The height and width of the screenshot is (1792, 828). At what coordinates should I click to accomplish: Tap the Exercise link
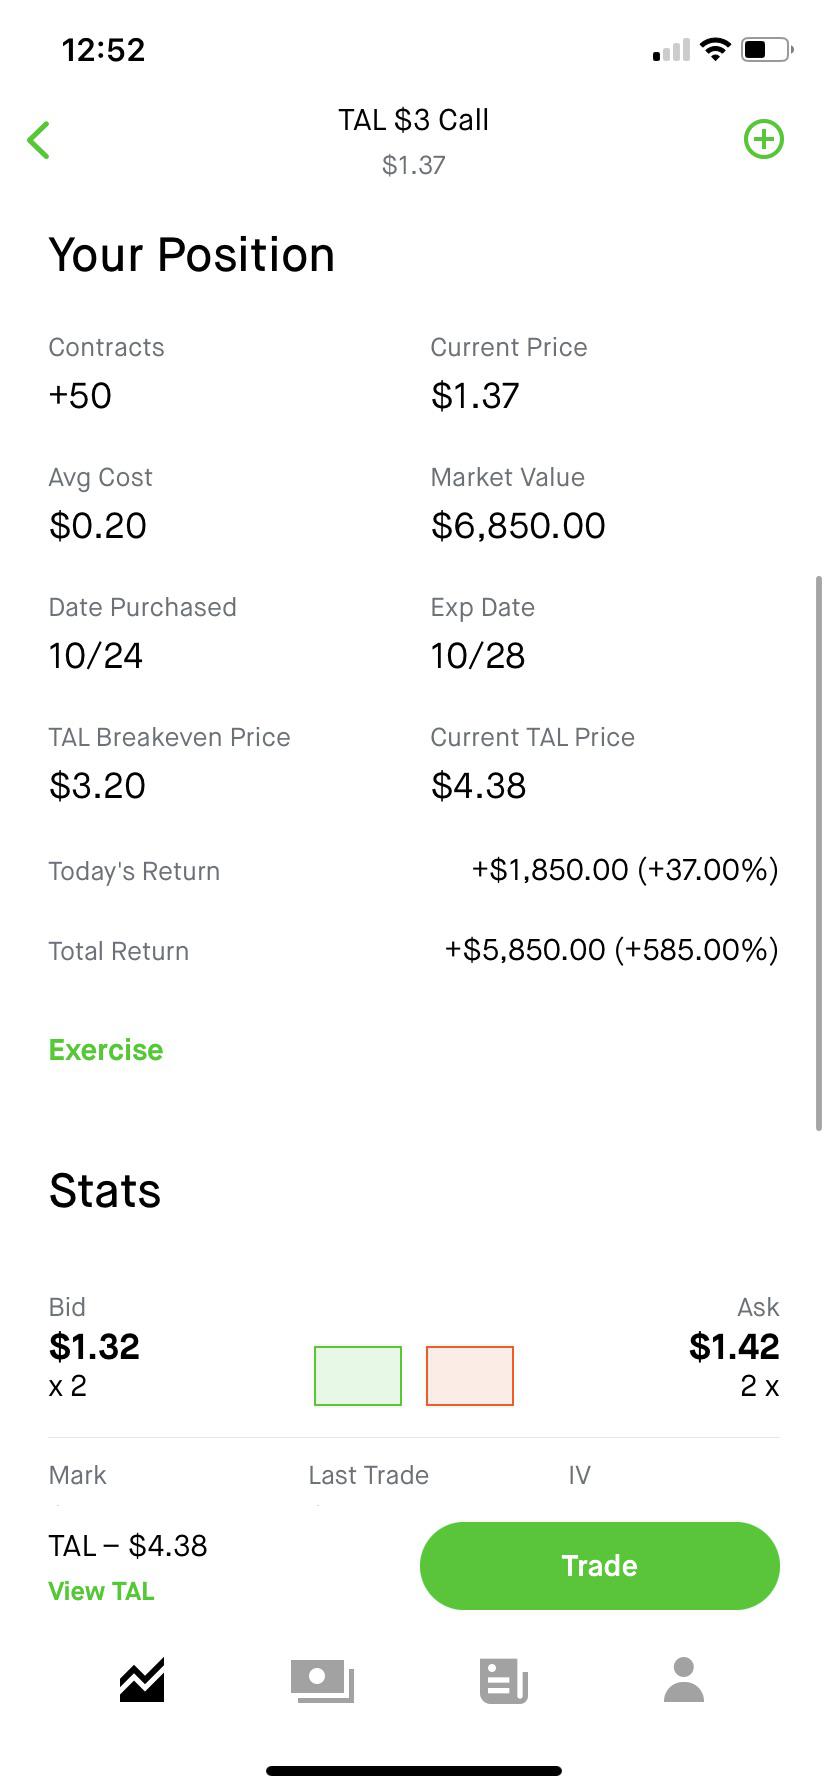(106, 1050)
